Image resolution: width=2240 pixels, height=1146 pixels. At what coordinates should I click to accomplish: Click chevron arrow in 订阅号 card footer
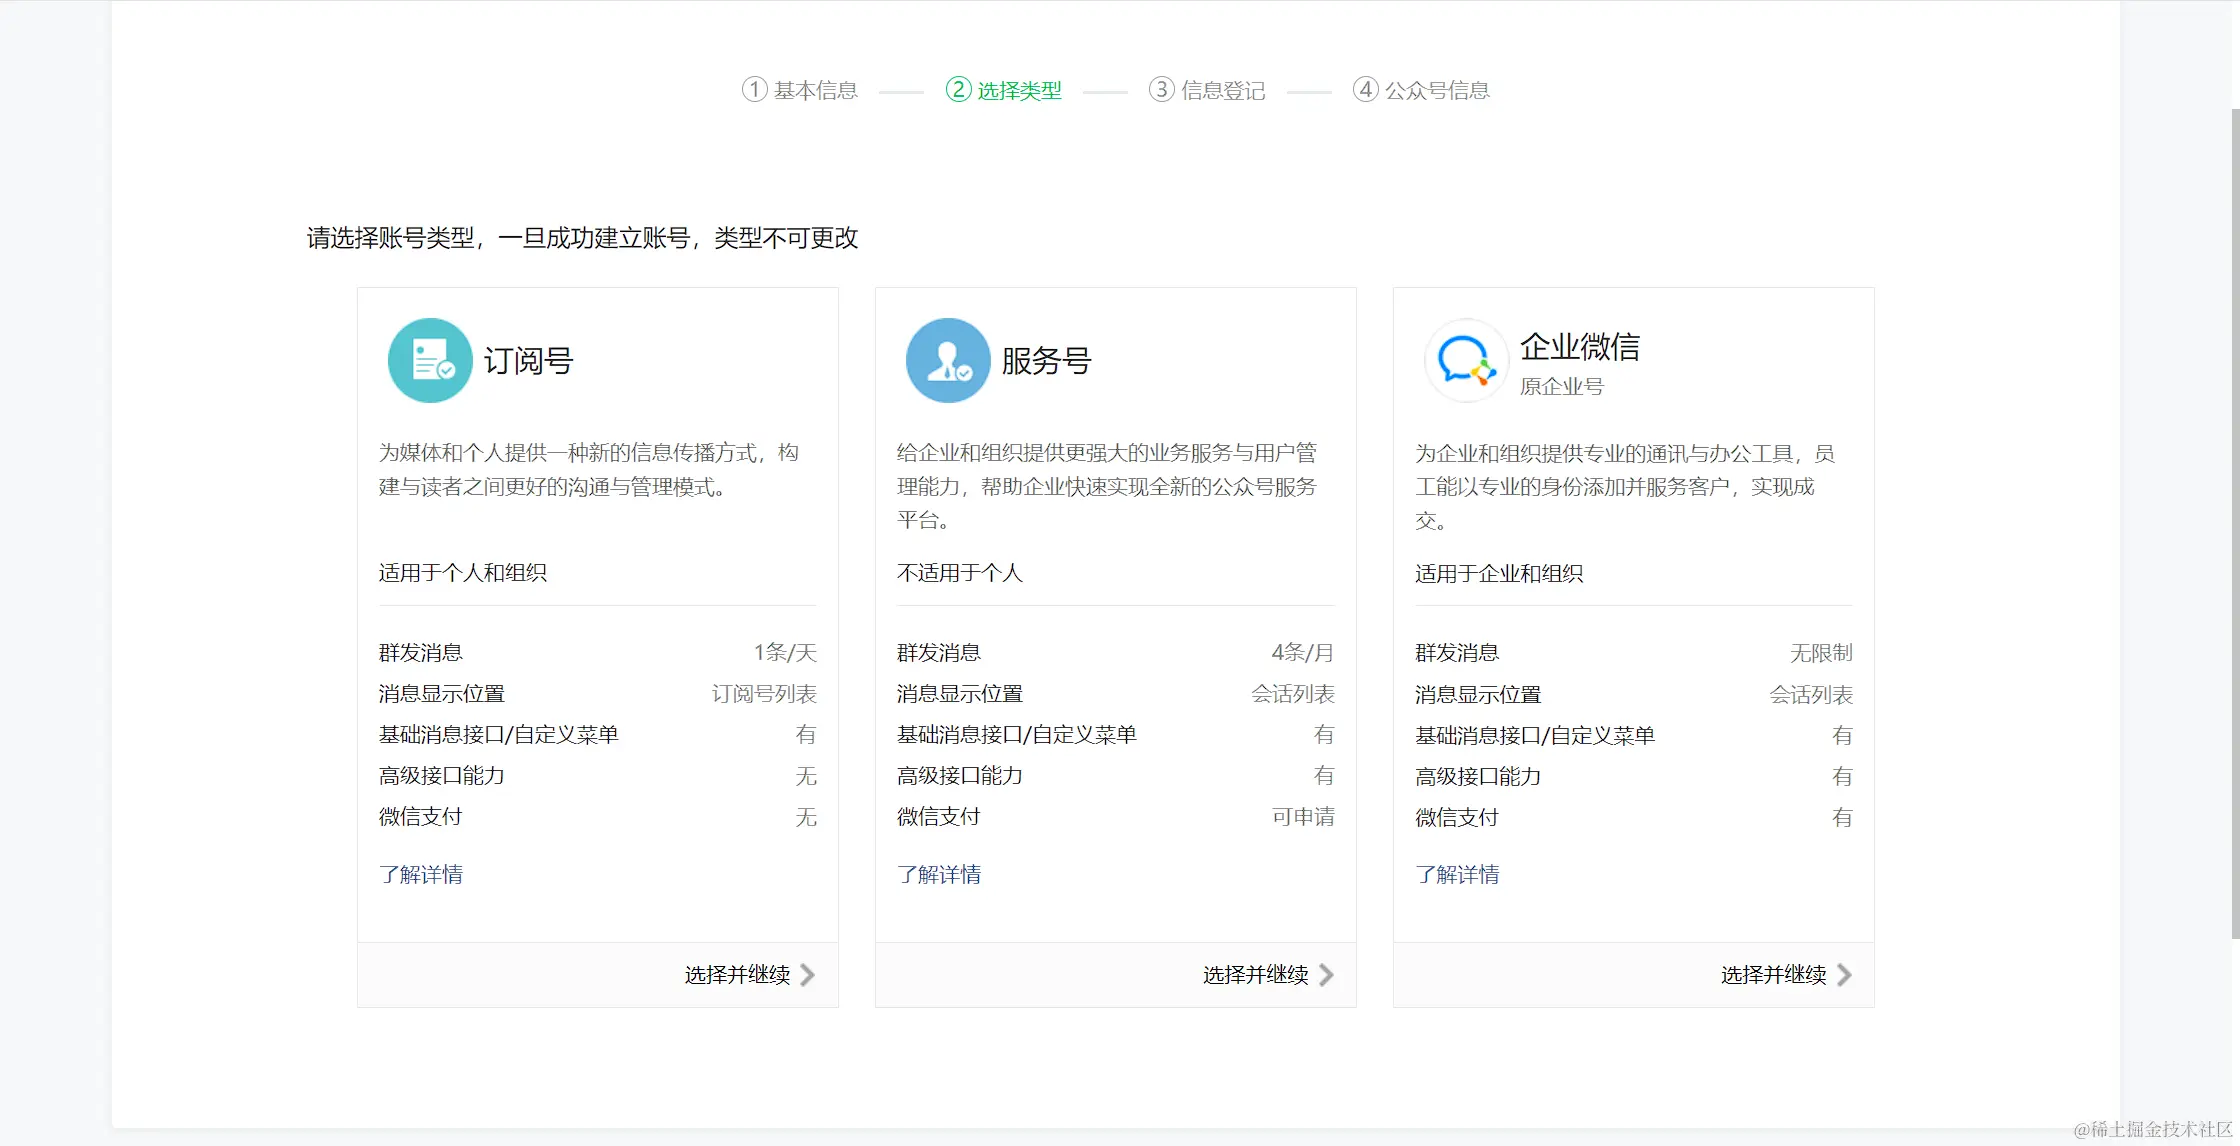click(808, 975)
